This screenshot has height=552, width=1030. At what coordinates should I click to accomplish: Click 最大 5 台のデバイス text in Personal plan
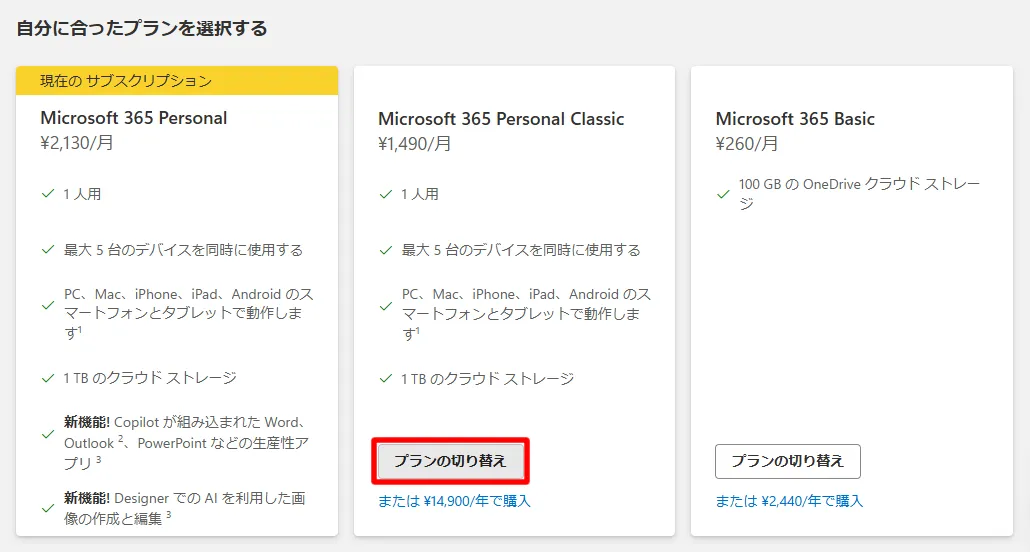(183, 250)
